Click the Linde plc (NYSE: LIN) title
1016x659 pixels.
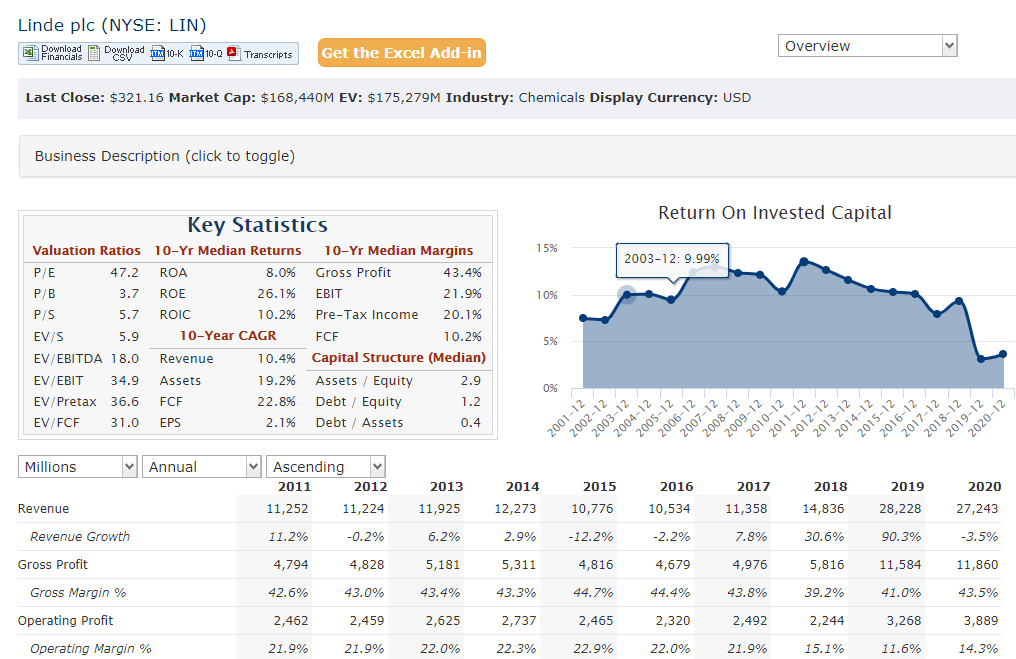112,25
